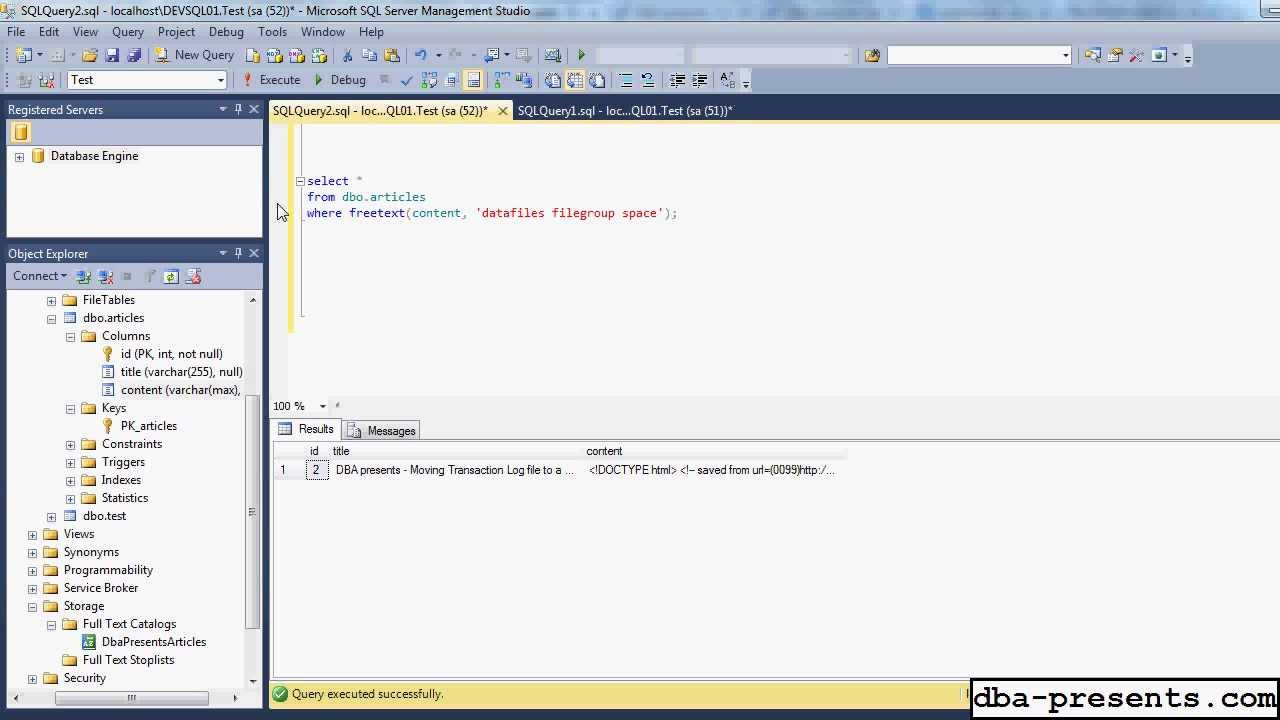The width and height of the screenshot is (1280, 720).
Task: Click the Object Explorer vertical scrollbar thumb
Action: [x=252, y=512]
